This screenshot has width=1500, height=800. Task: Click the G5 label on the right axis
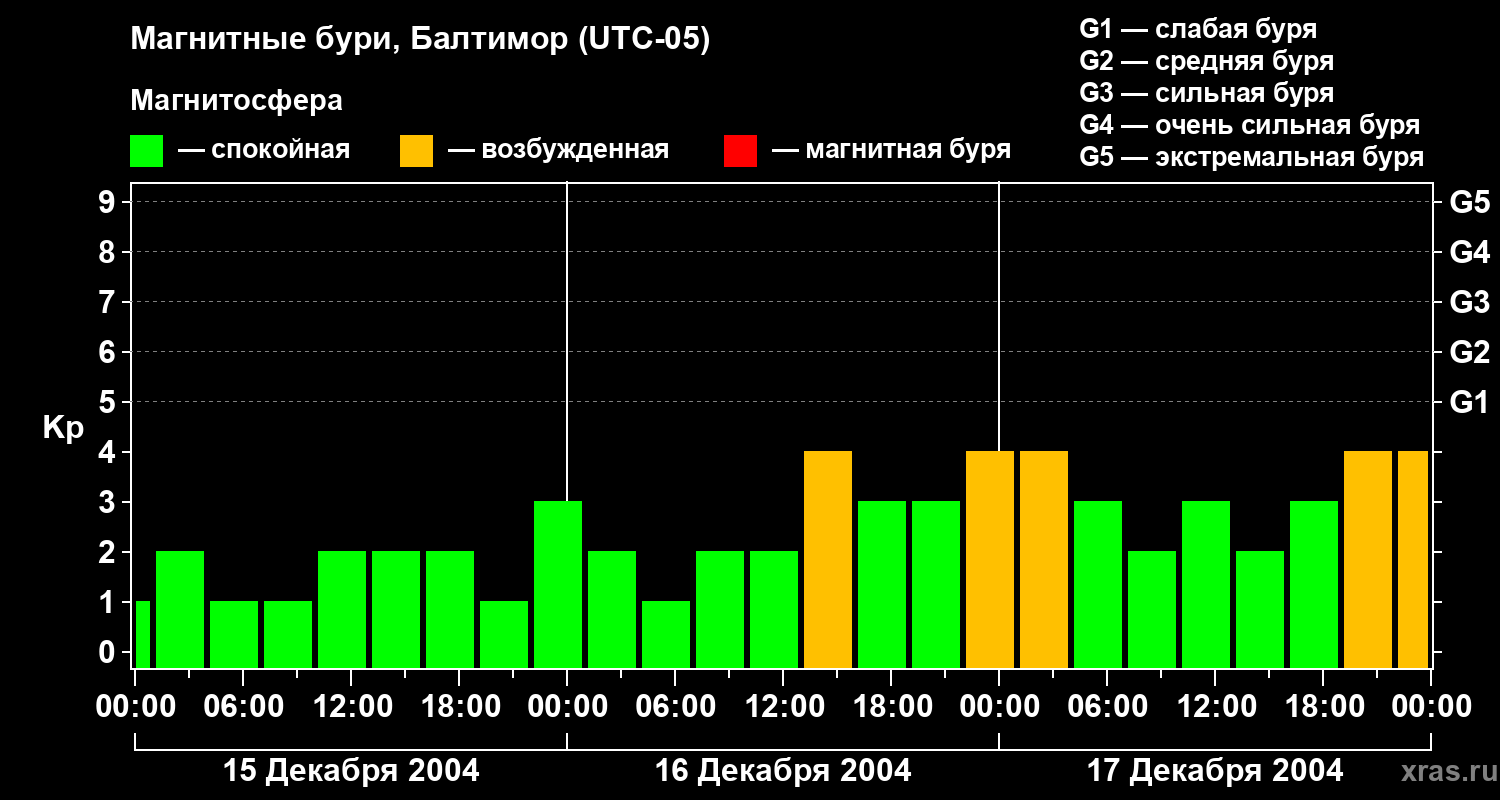click(1469, 202)
